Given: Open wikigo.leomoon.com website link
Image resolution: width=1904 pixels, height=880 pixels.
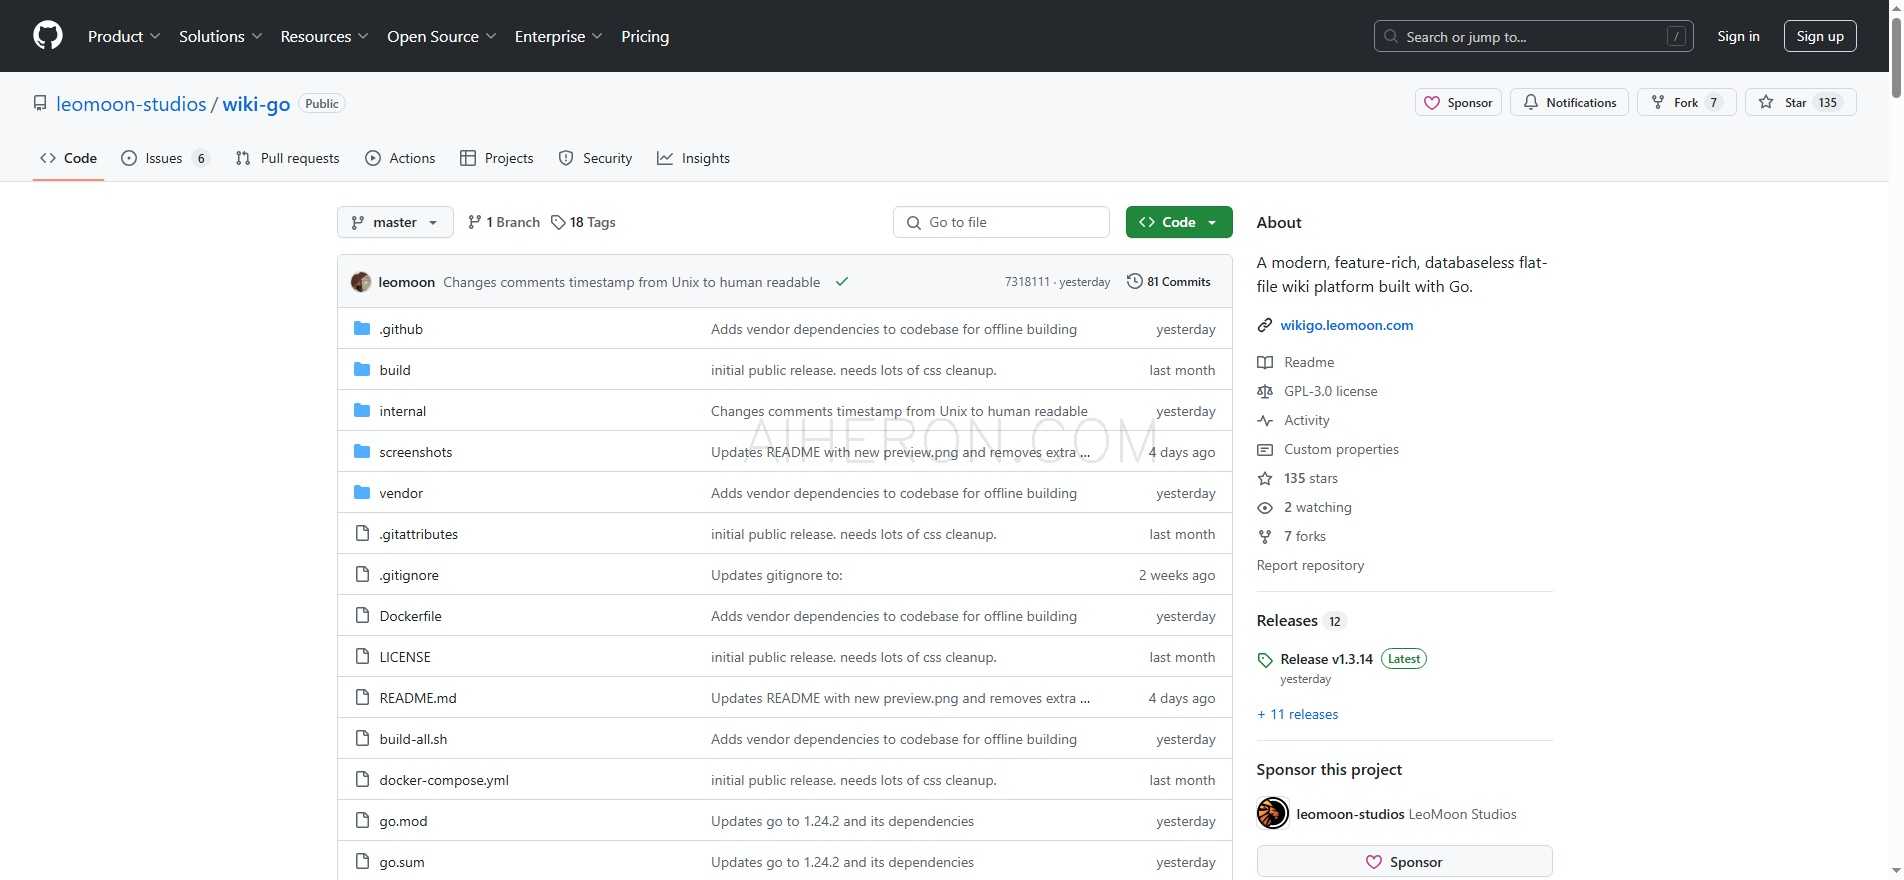Looking at the screenshot, I should [x=1346, y=325].
